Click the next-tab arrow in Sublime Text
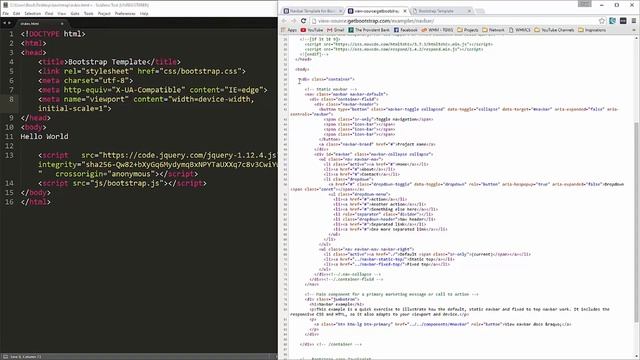 [9, 23]
